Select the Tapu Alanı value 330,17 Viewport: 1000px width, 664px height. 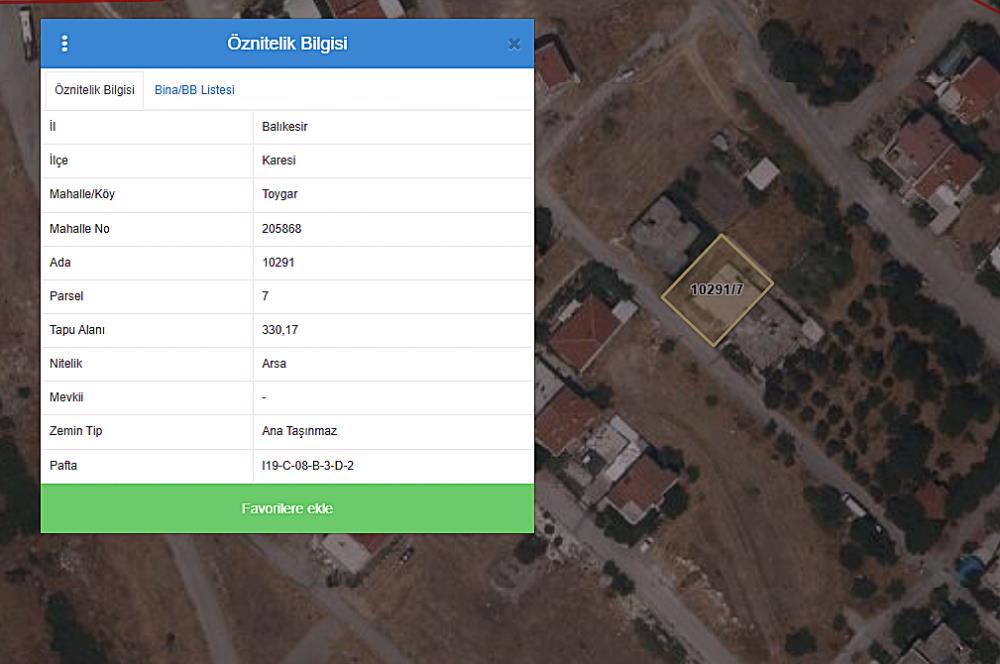280,330
